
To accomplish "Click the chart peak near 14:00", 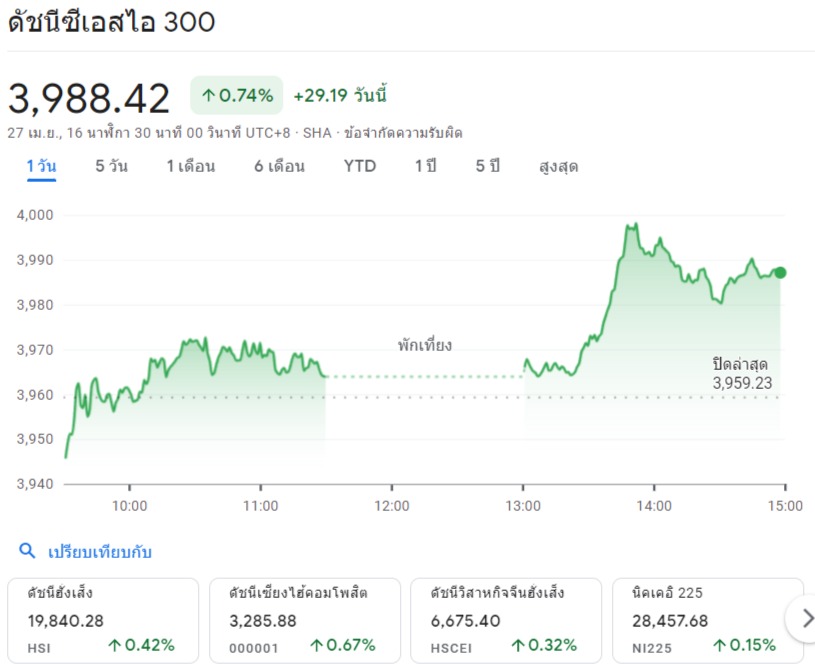I will point(632,226).
